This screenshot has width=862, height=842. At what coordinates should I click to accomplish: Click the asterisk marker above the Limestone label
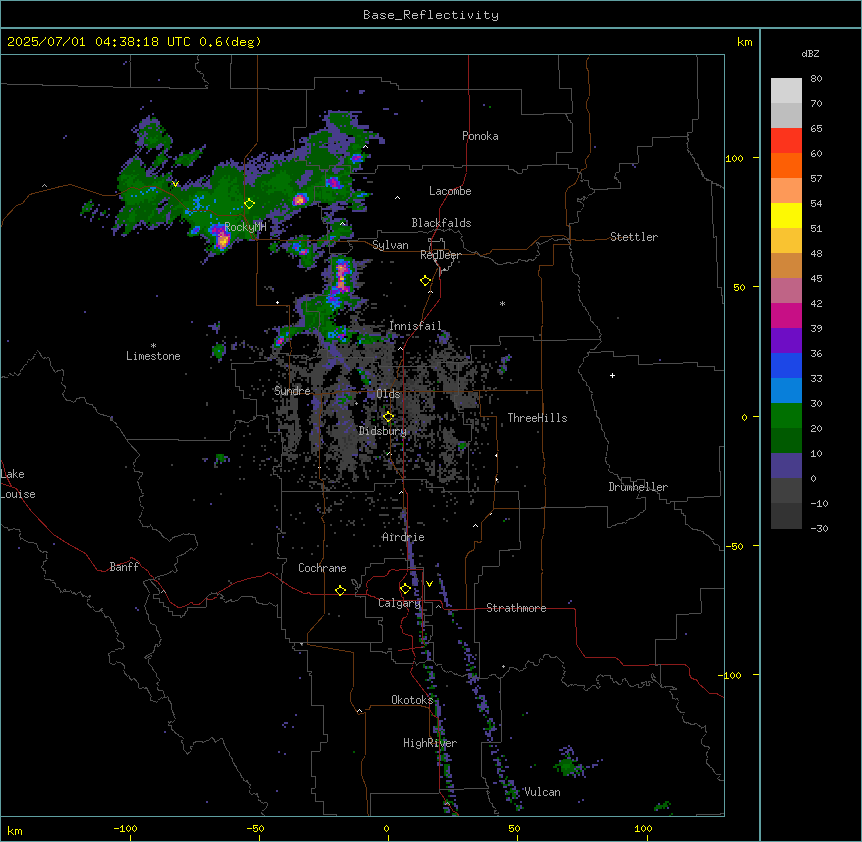[153, 346]
